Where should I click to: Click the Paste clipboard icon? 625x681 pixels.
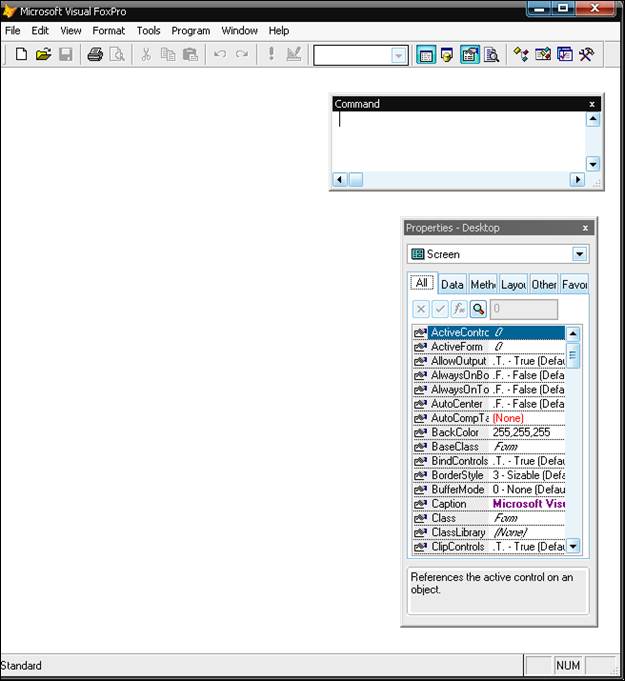(190, 54)
